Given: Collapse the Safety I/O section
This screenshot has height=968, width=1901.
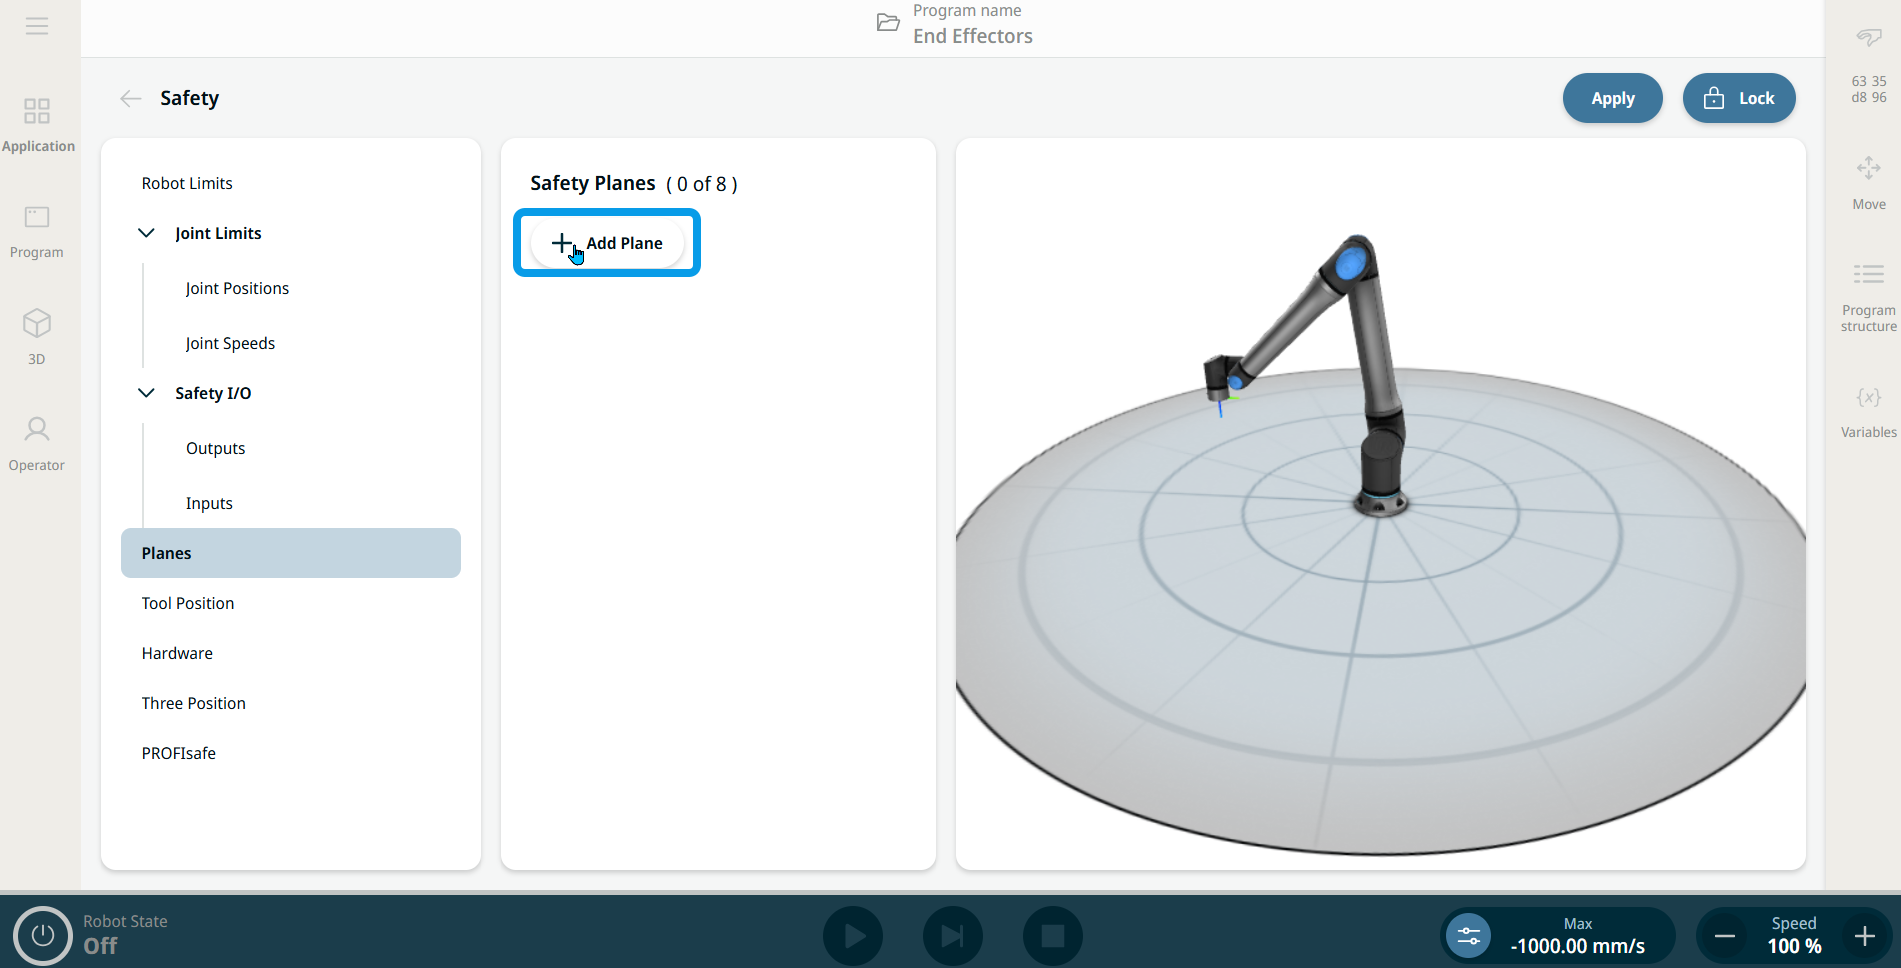Looking at the screenshot, I should click(x=146, y=393).
